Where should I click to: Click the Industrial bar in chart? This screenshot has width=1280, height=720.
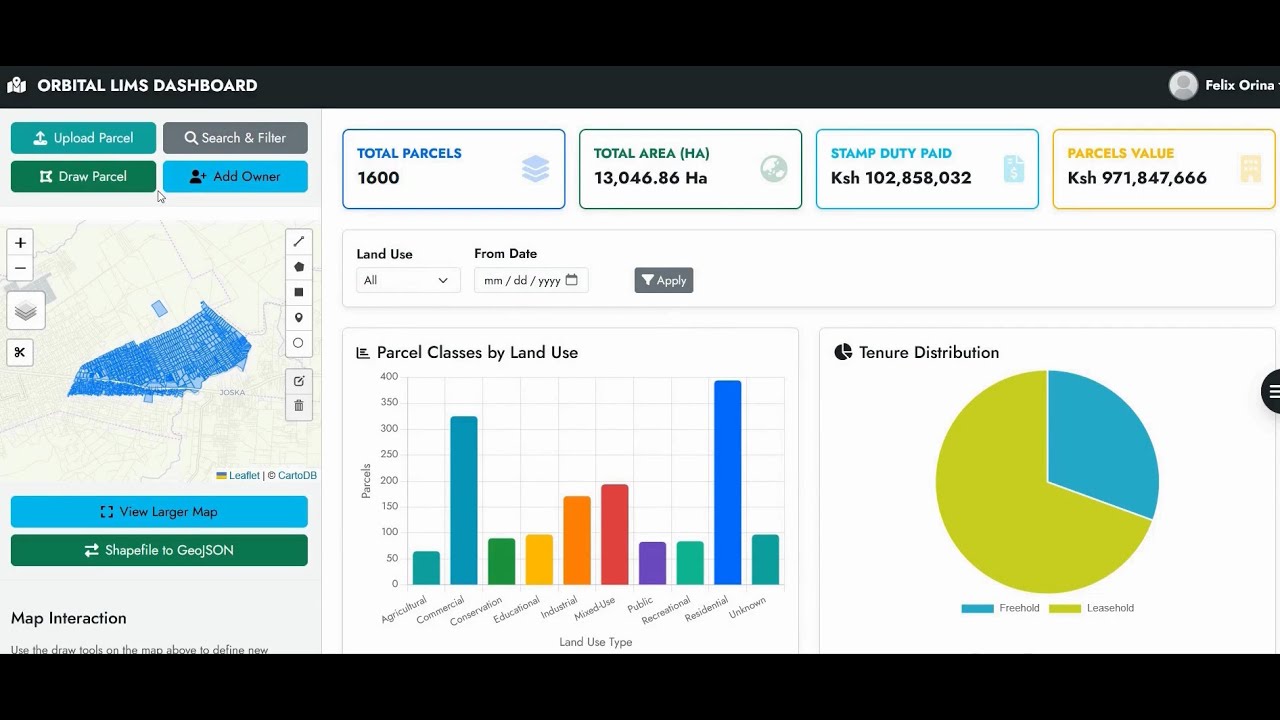(577, 540)
